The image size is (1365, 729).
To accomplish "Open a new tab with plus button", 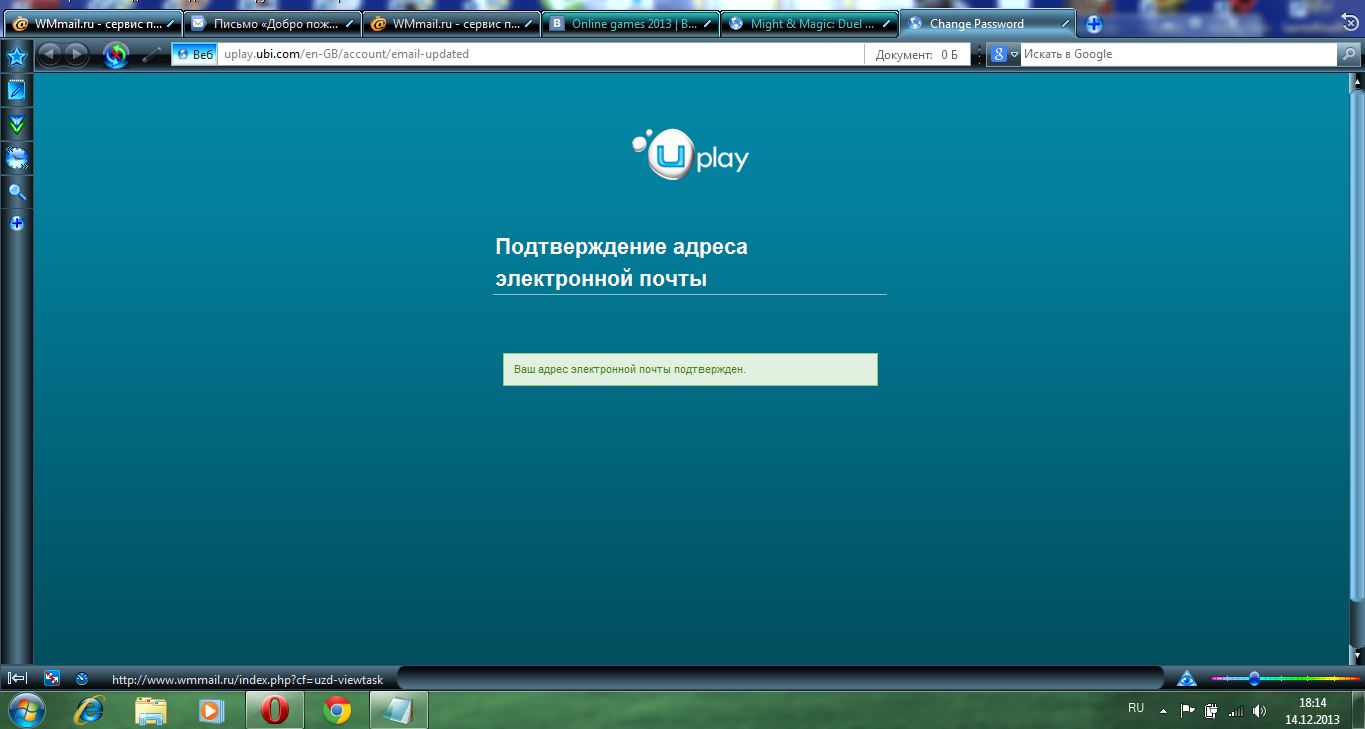I will pyautogui.click(x=1094, y=24).
